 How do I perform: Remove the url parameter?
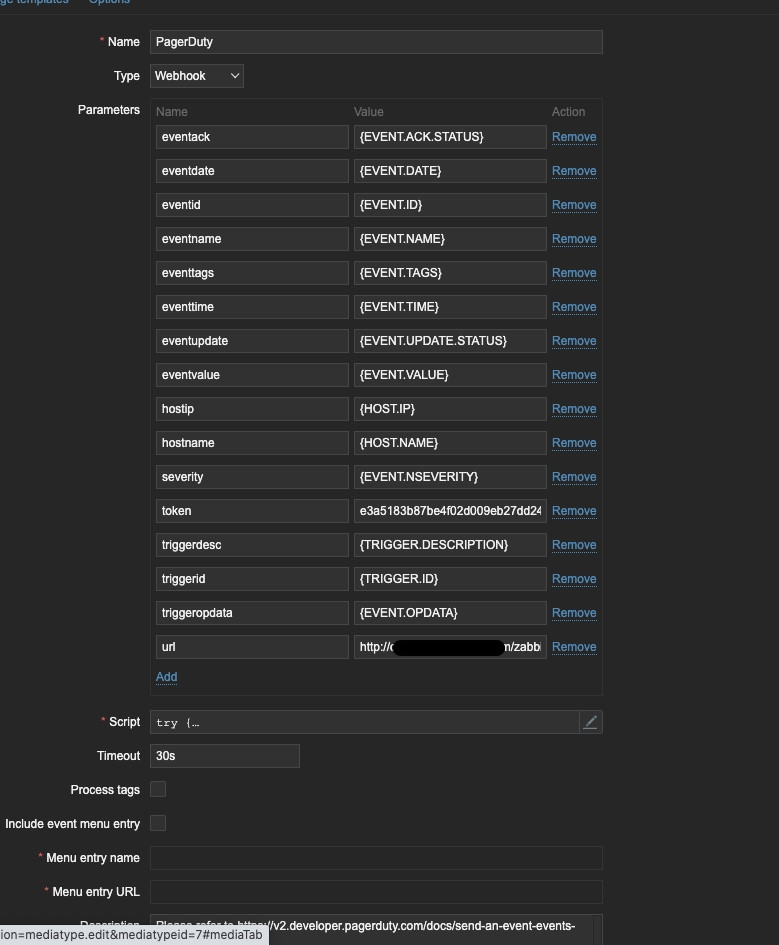click(x=574, y=647)
